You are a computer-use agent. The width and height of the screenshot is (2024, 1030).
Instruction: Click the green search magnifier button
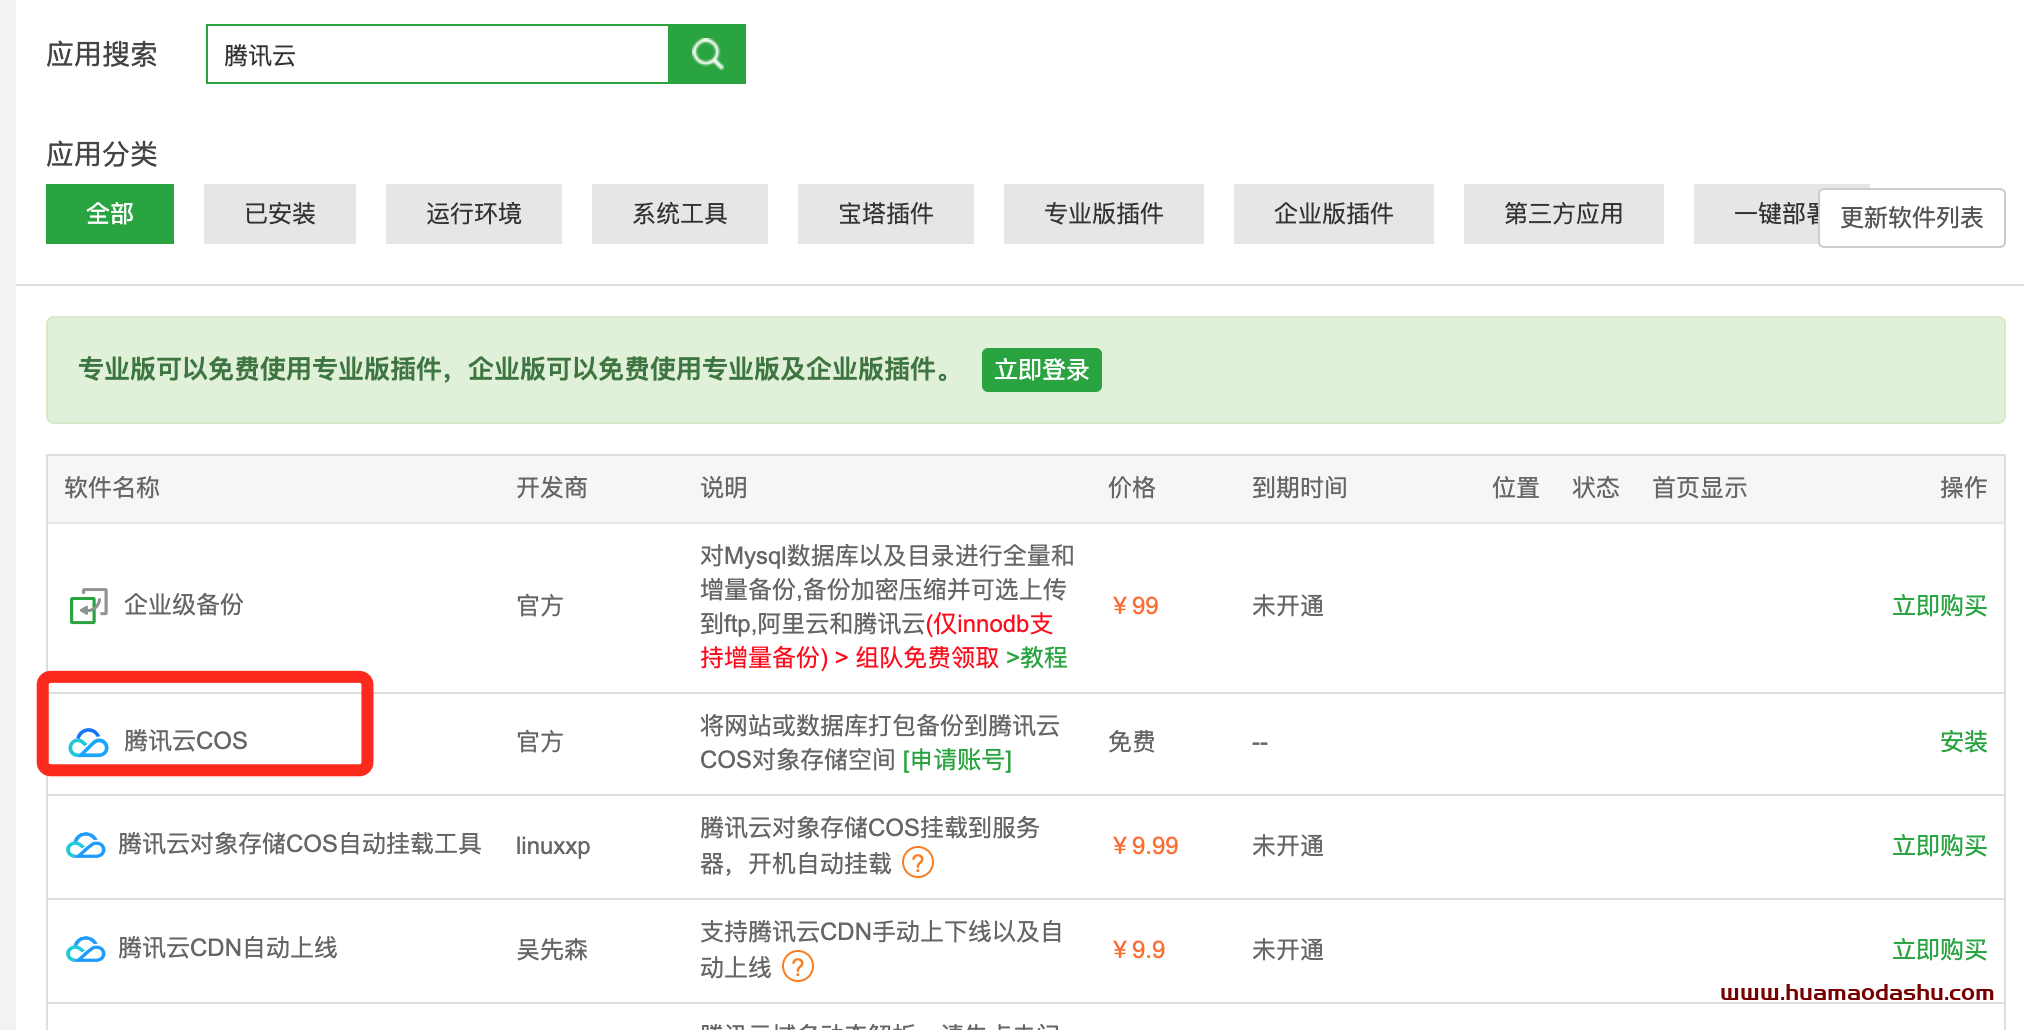tap(707, 54)
